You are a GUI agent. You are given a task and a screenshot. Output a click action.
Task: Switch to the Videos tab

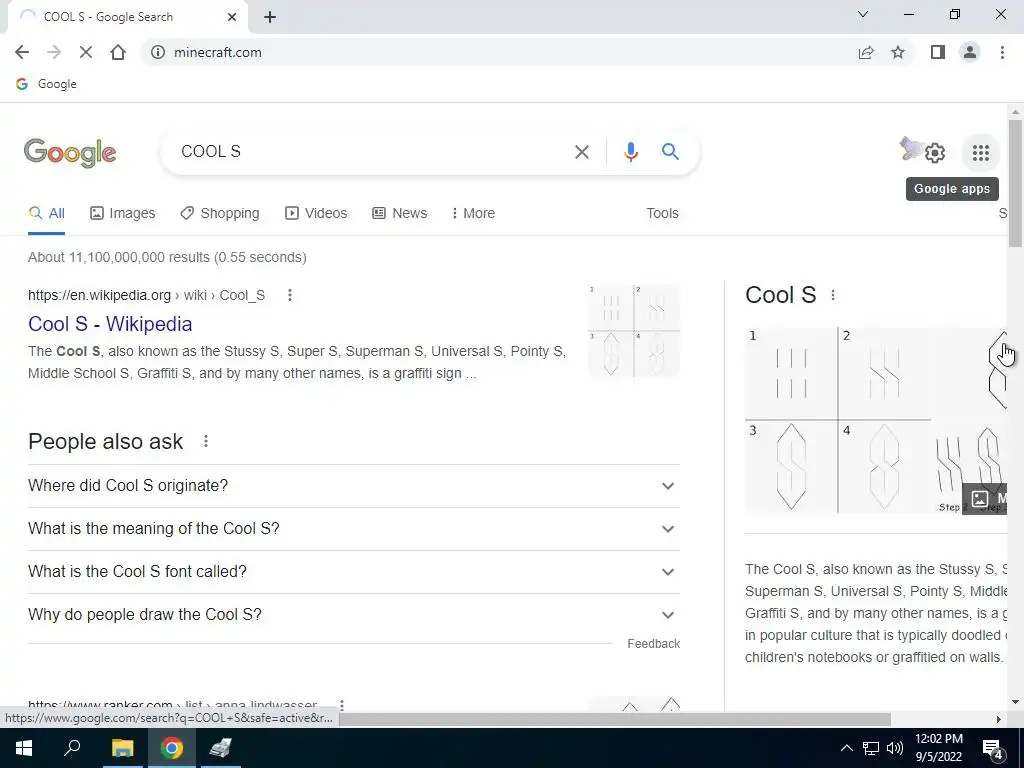point(316,214)
